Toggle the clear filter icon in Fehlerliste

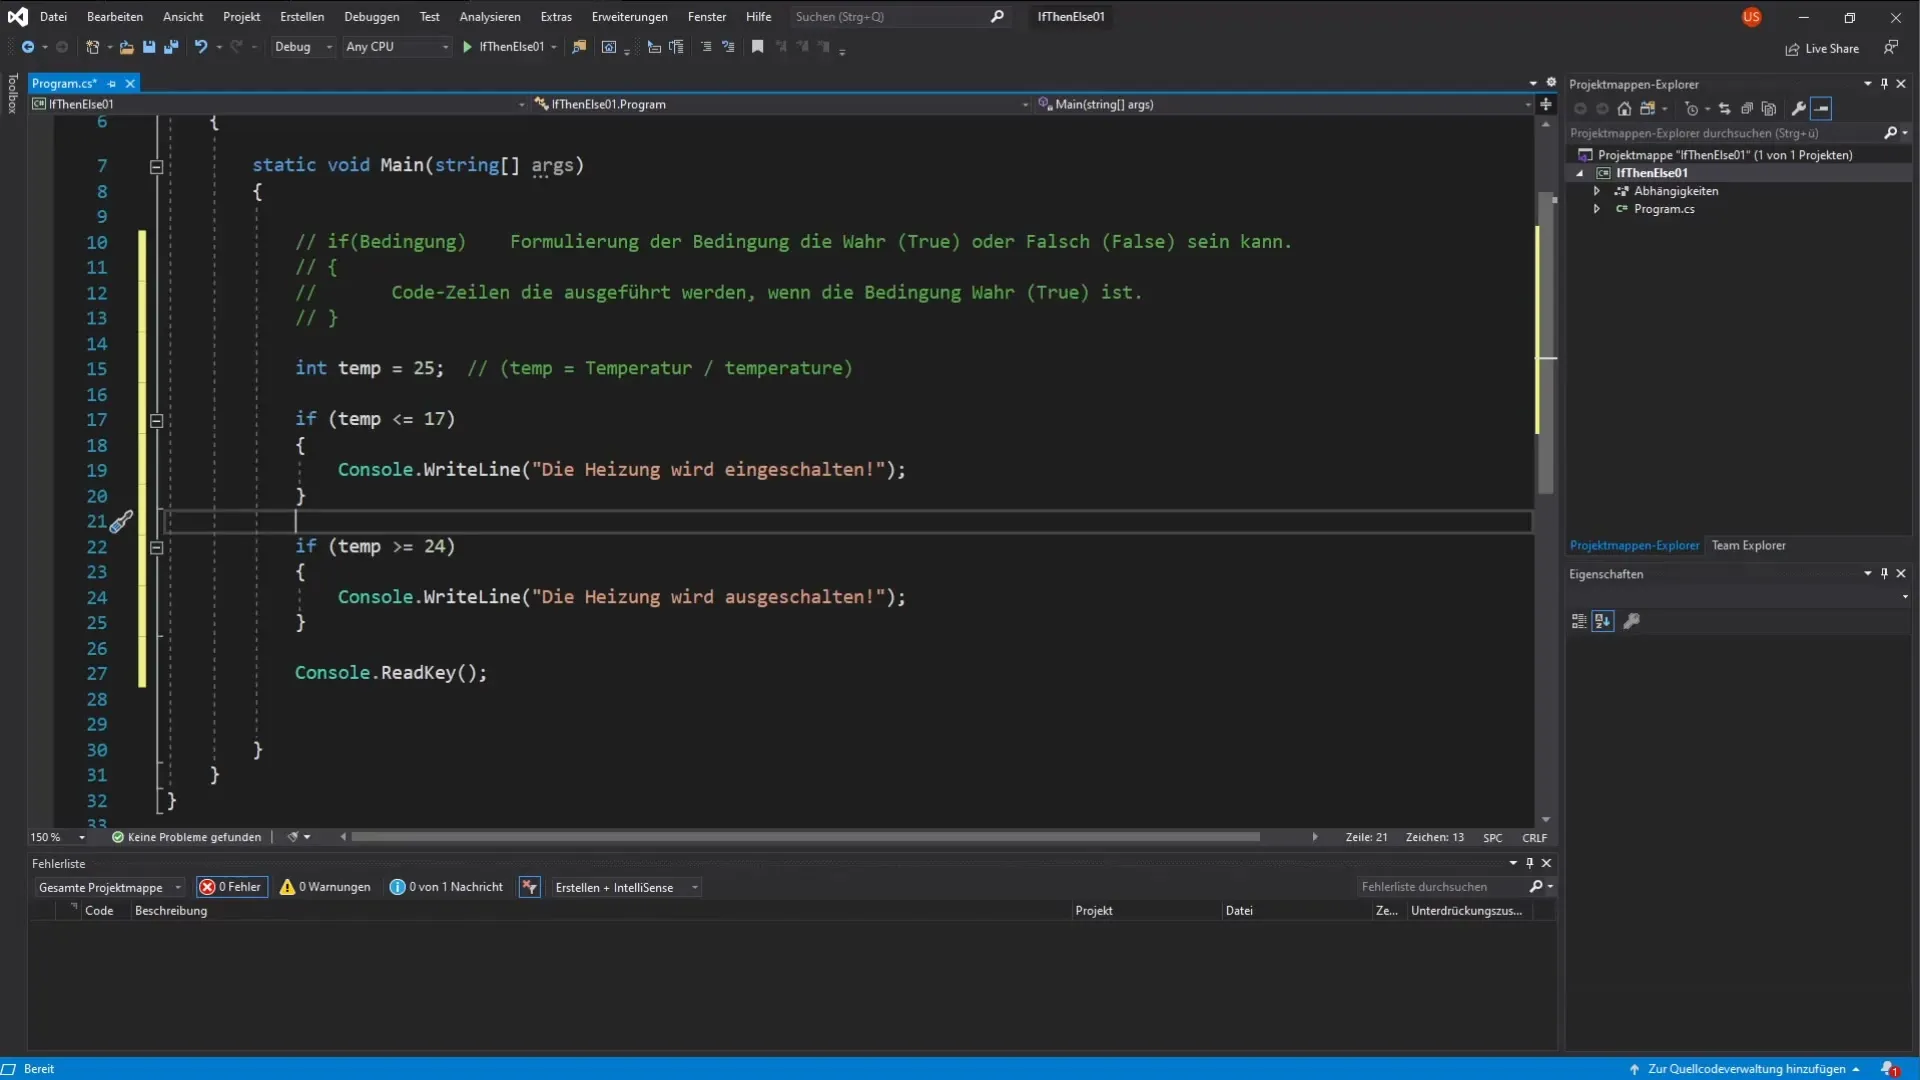[530, 887]
